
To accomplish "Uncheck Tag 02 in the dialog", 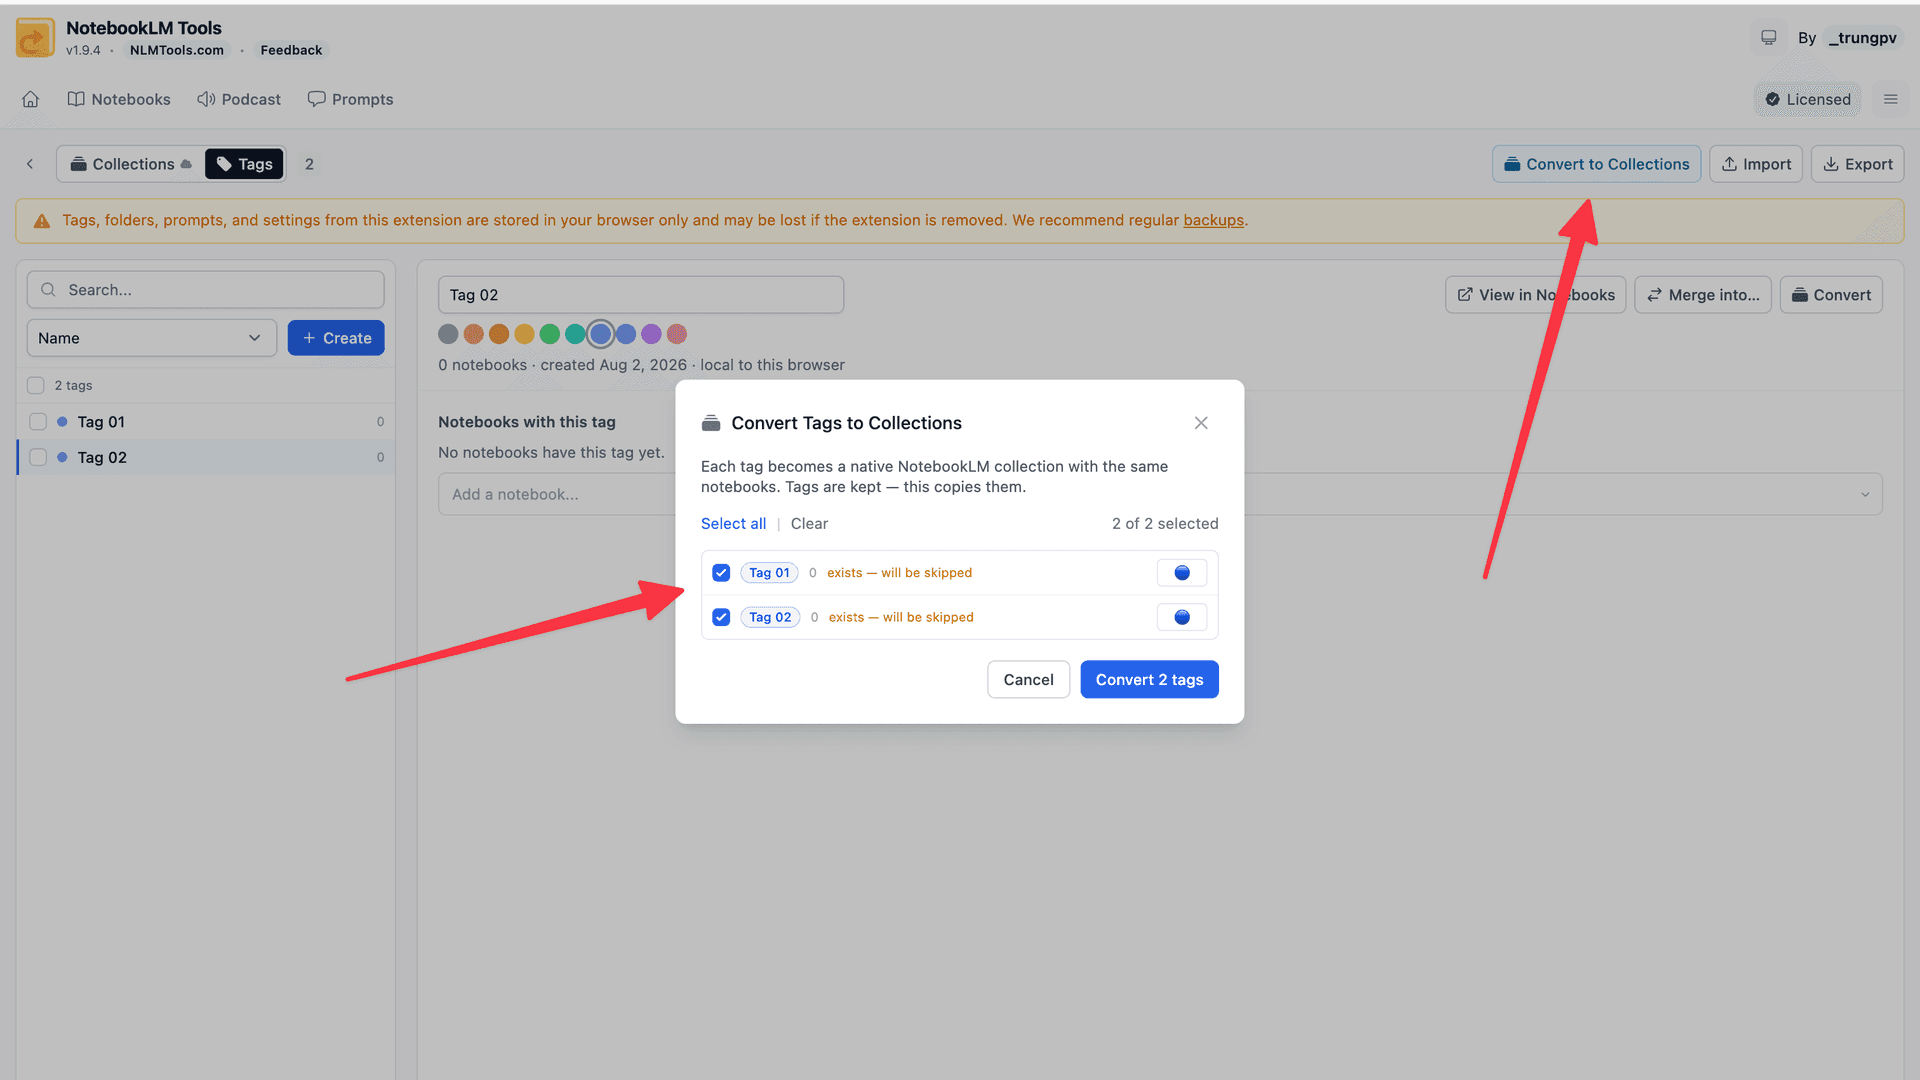I will point(721,617).
